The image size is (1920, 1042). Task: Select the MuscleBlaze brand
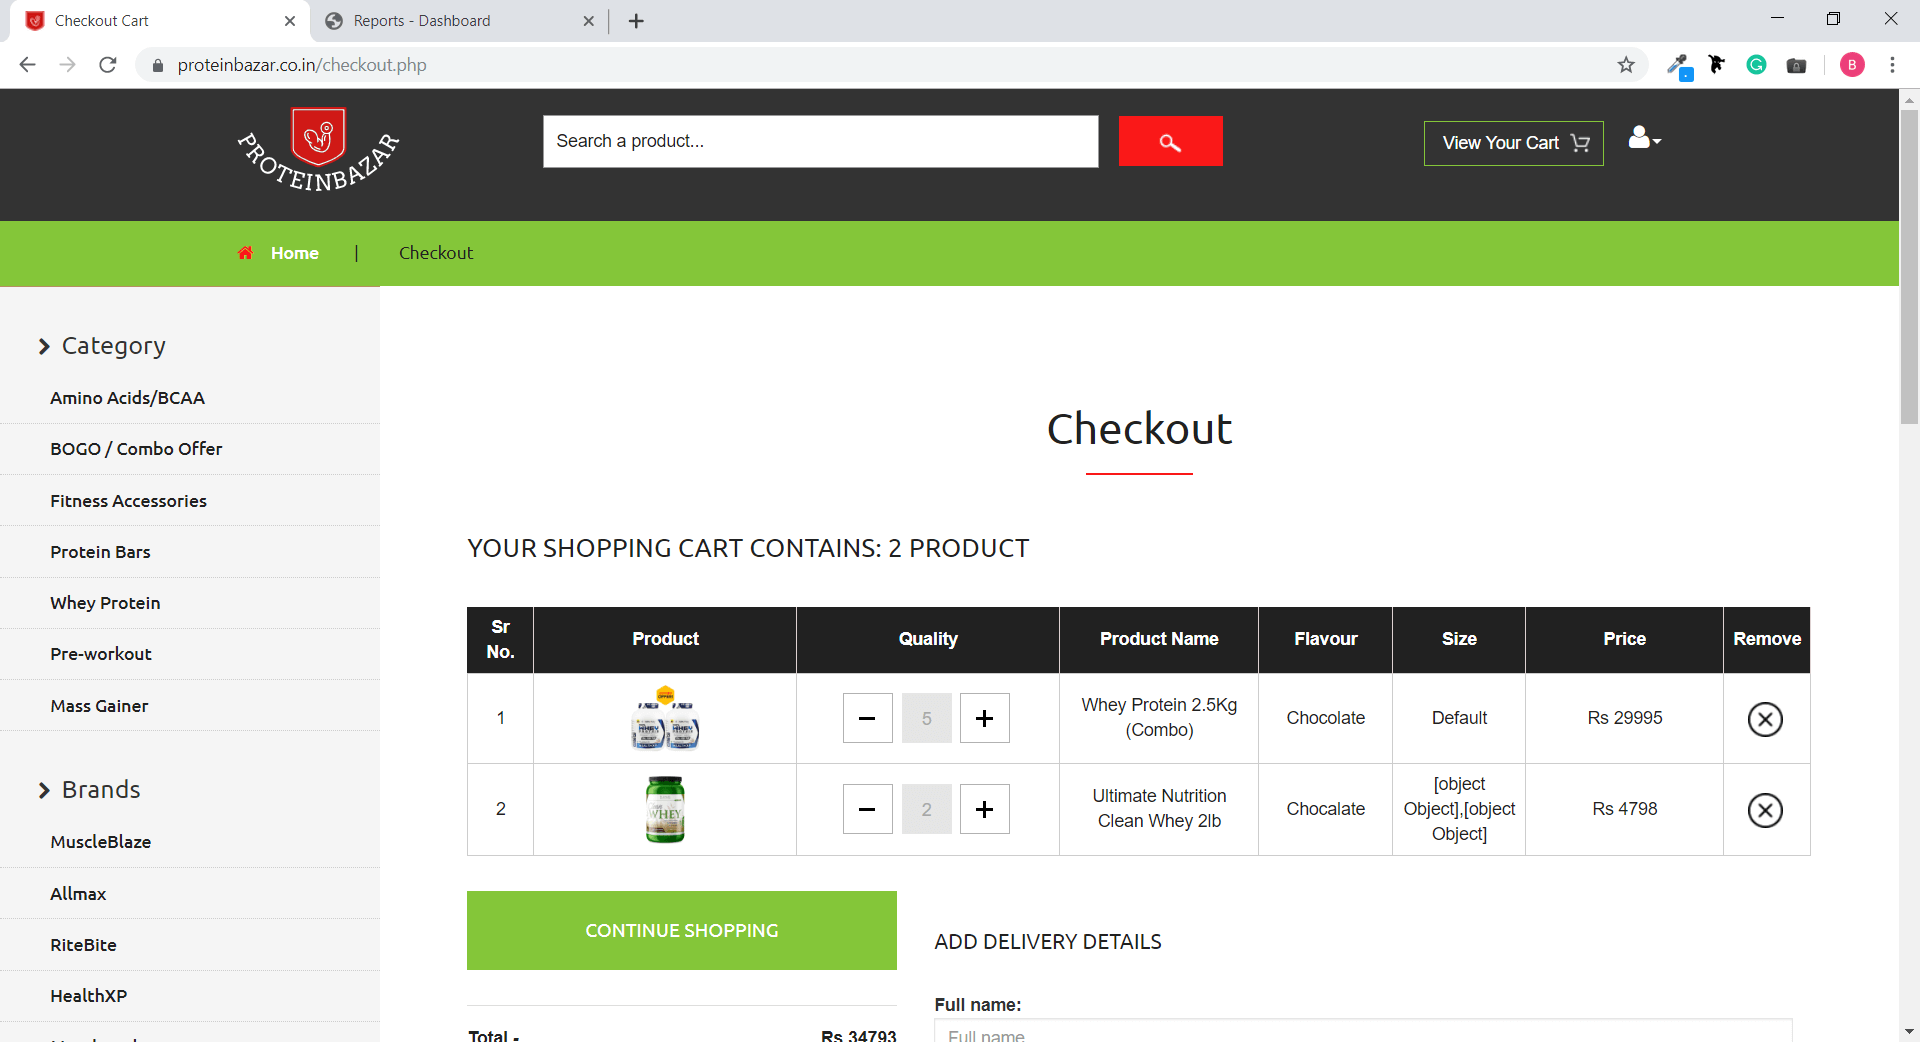tap(100, 842)
